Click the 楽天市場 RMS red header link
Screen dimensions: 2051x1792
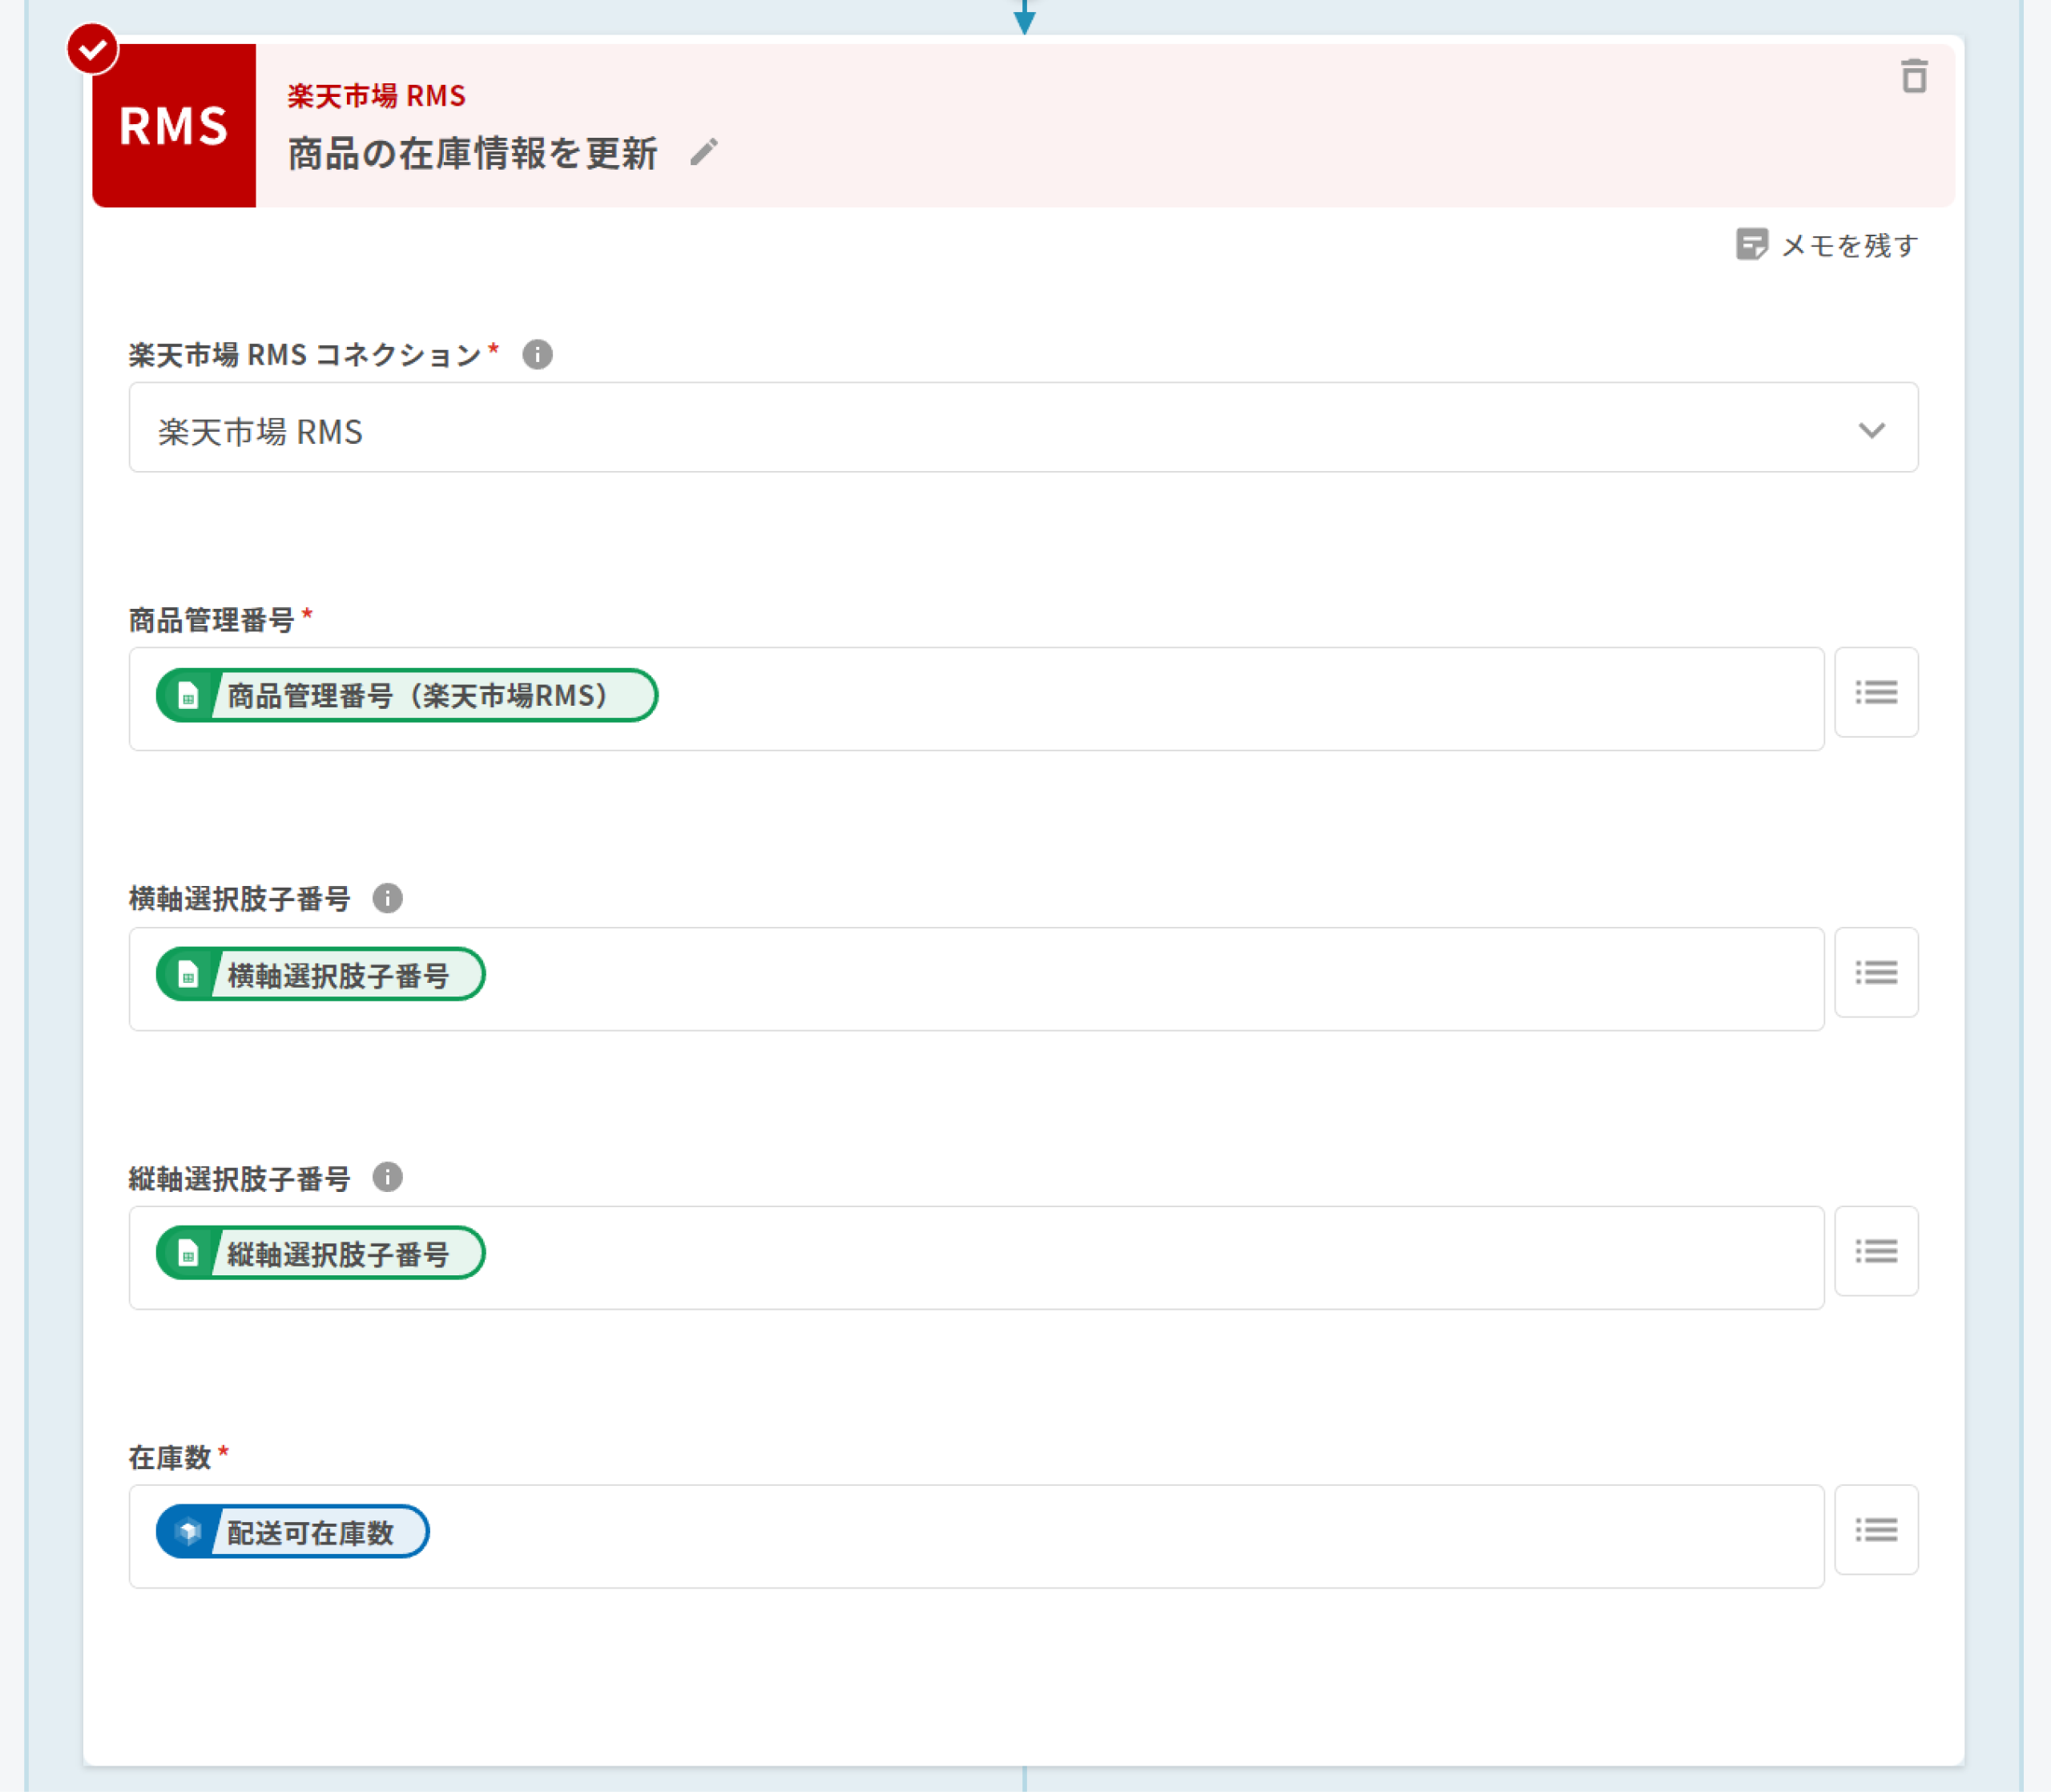point(376,96)
